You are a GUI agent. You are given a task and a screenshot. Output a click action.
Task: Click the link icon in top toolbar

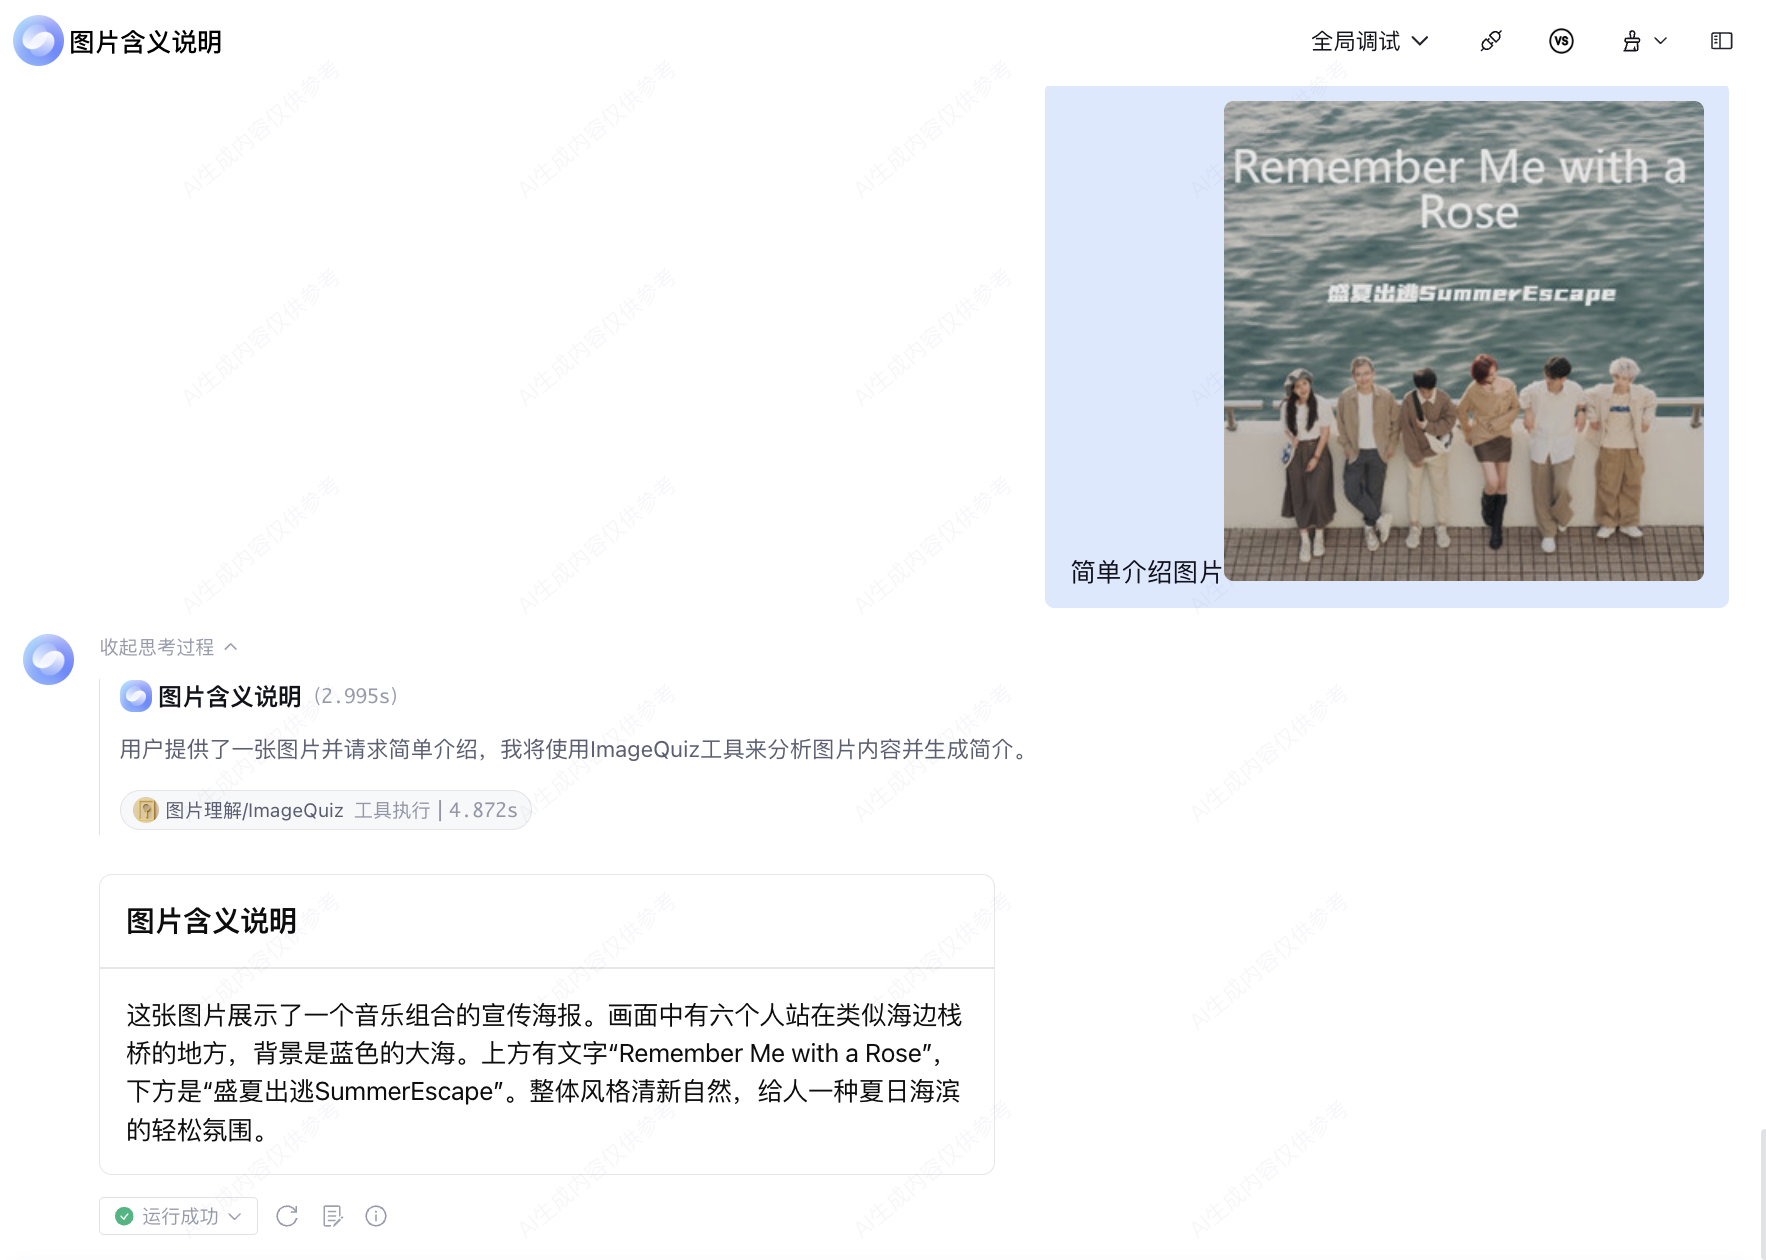1490,41
